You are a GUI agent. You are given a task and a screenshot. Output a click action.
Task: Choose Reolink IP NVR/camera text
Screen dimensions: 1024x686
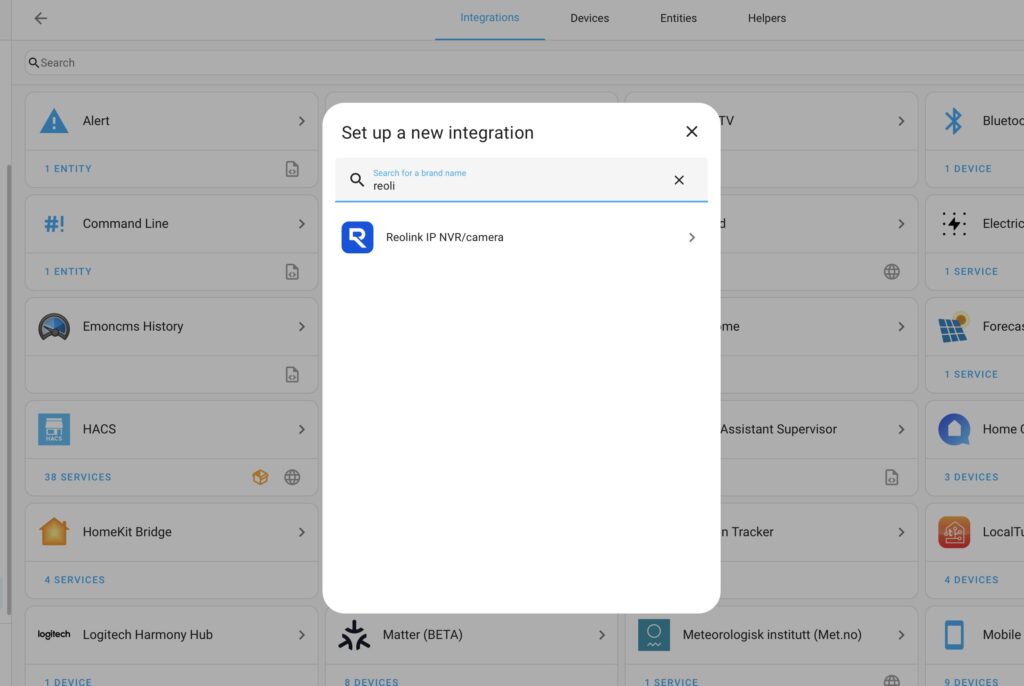point(444,237)
